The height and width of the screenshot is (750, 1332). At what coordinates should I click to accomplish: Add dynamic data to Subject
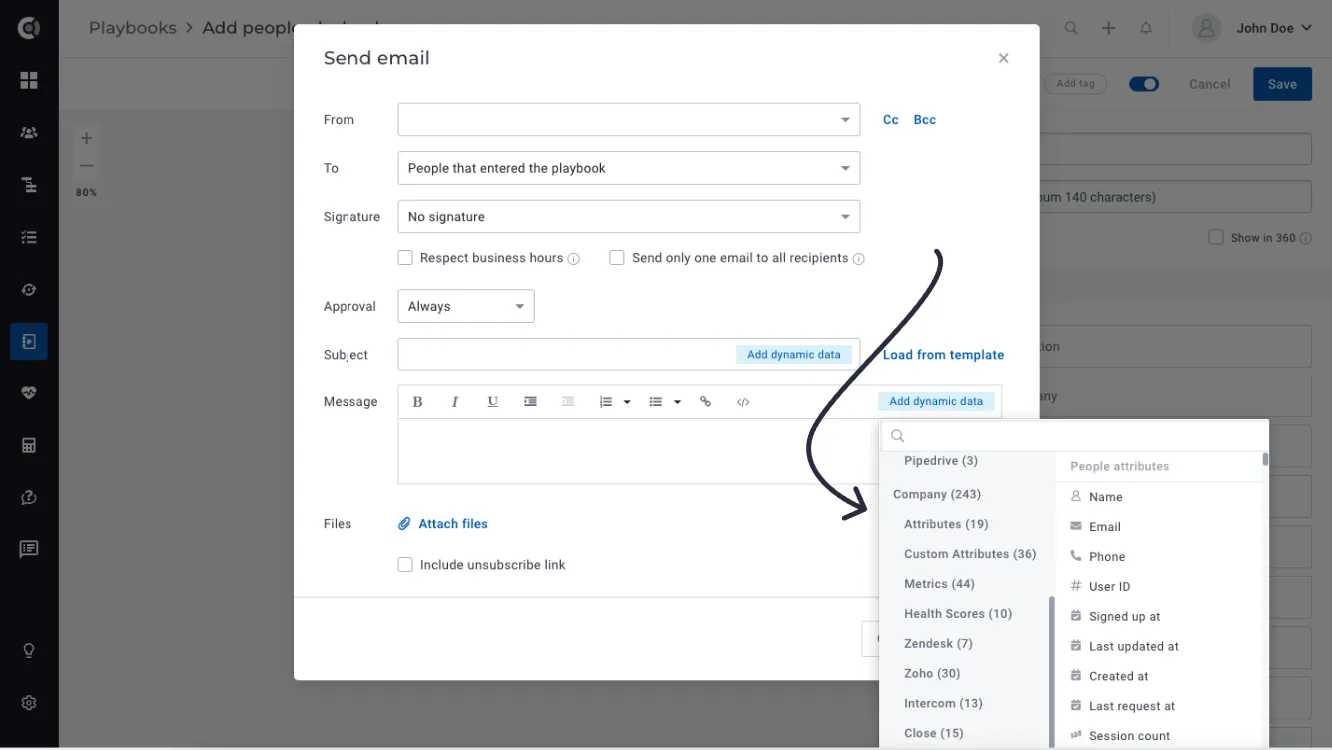(794, 355)
